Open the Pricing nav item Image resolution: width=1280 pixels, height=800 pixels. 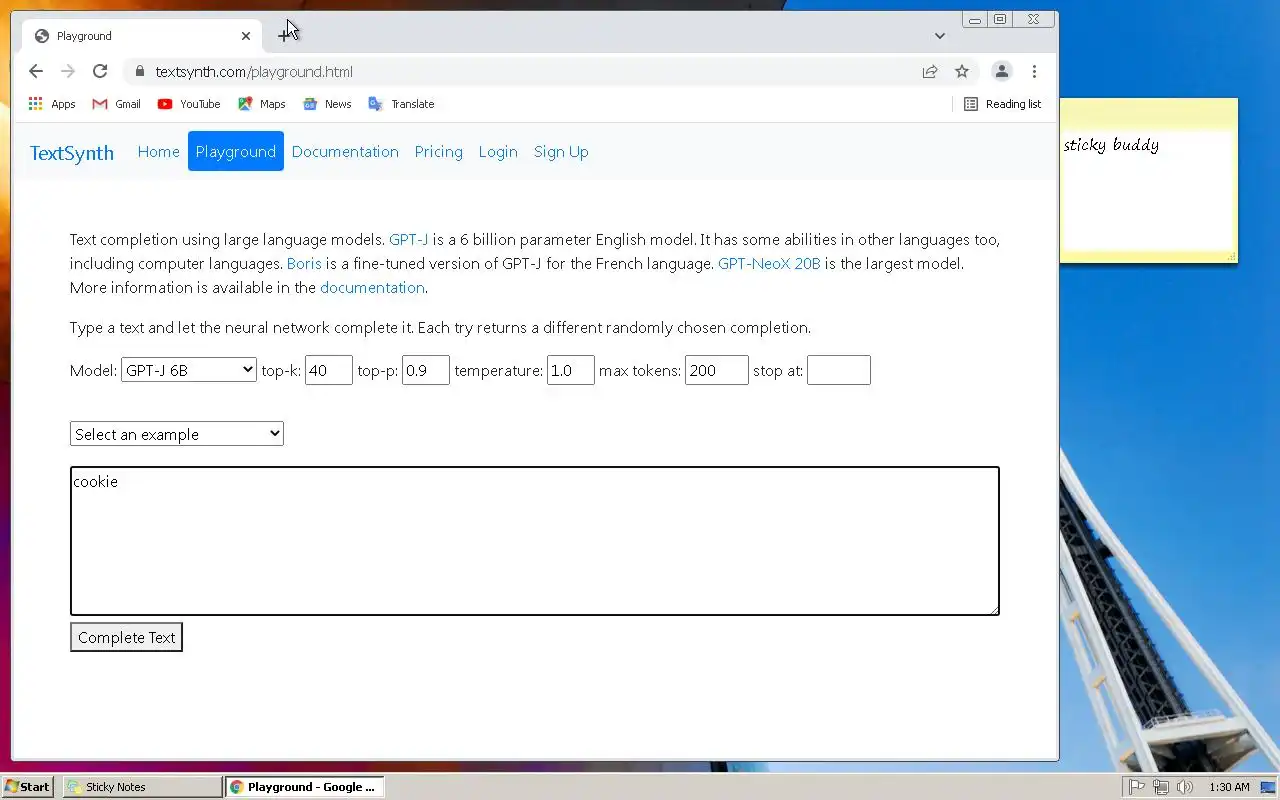click(x=439, y=152)
